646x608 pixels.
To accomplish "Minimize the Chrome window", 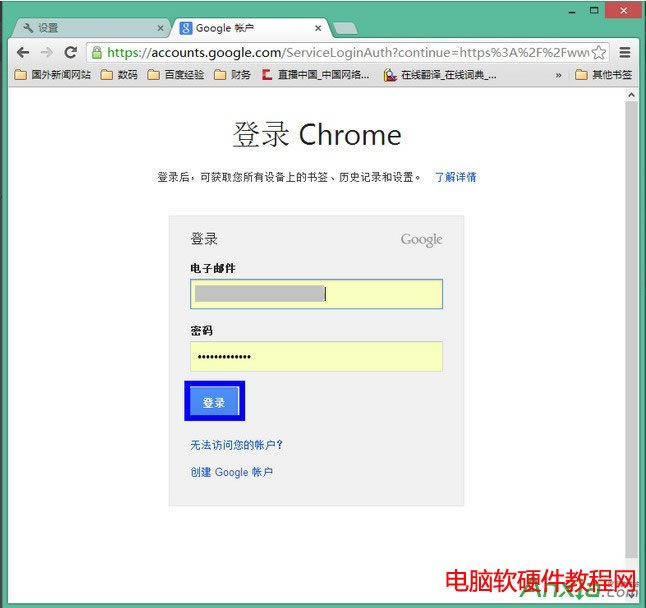I will 571,11.
